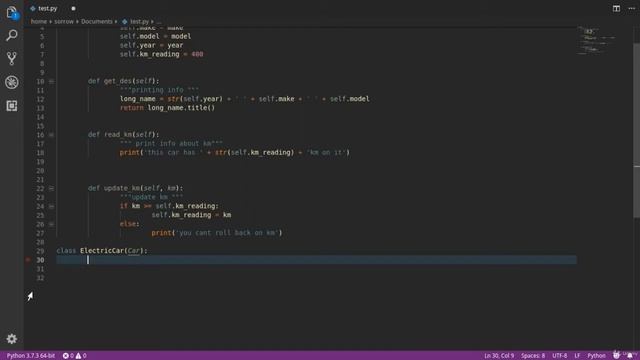This screenshot has width=640, height=360.
Task: Click 'long_name.title()' on line 13
Action: pos(181,108)
